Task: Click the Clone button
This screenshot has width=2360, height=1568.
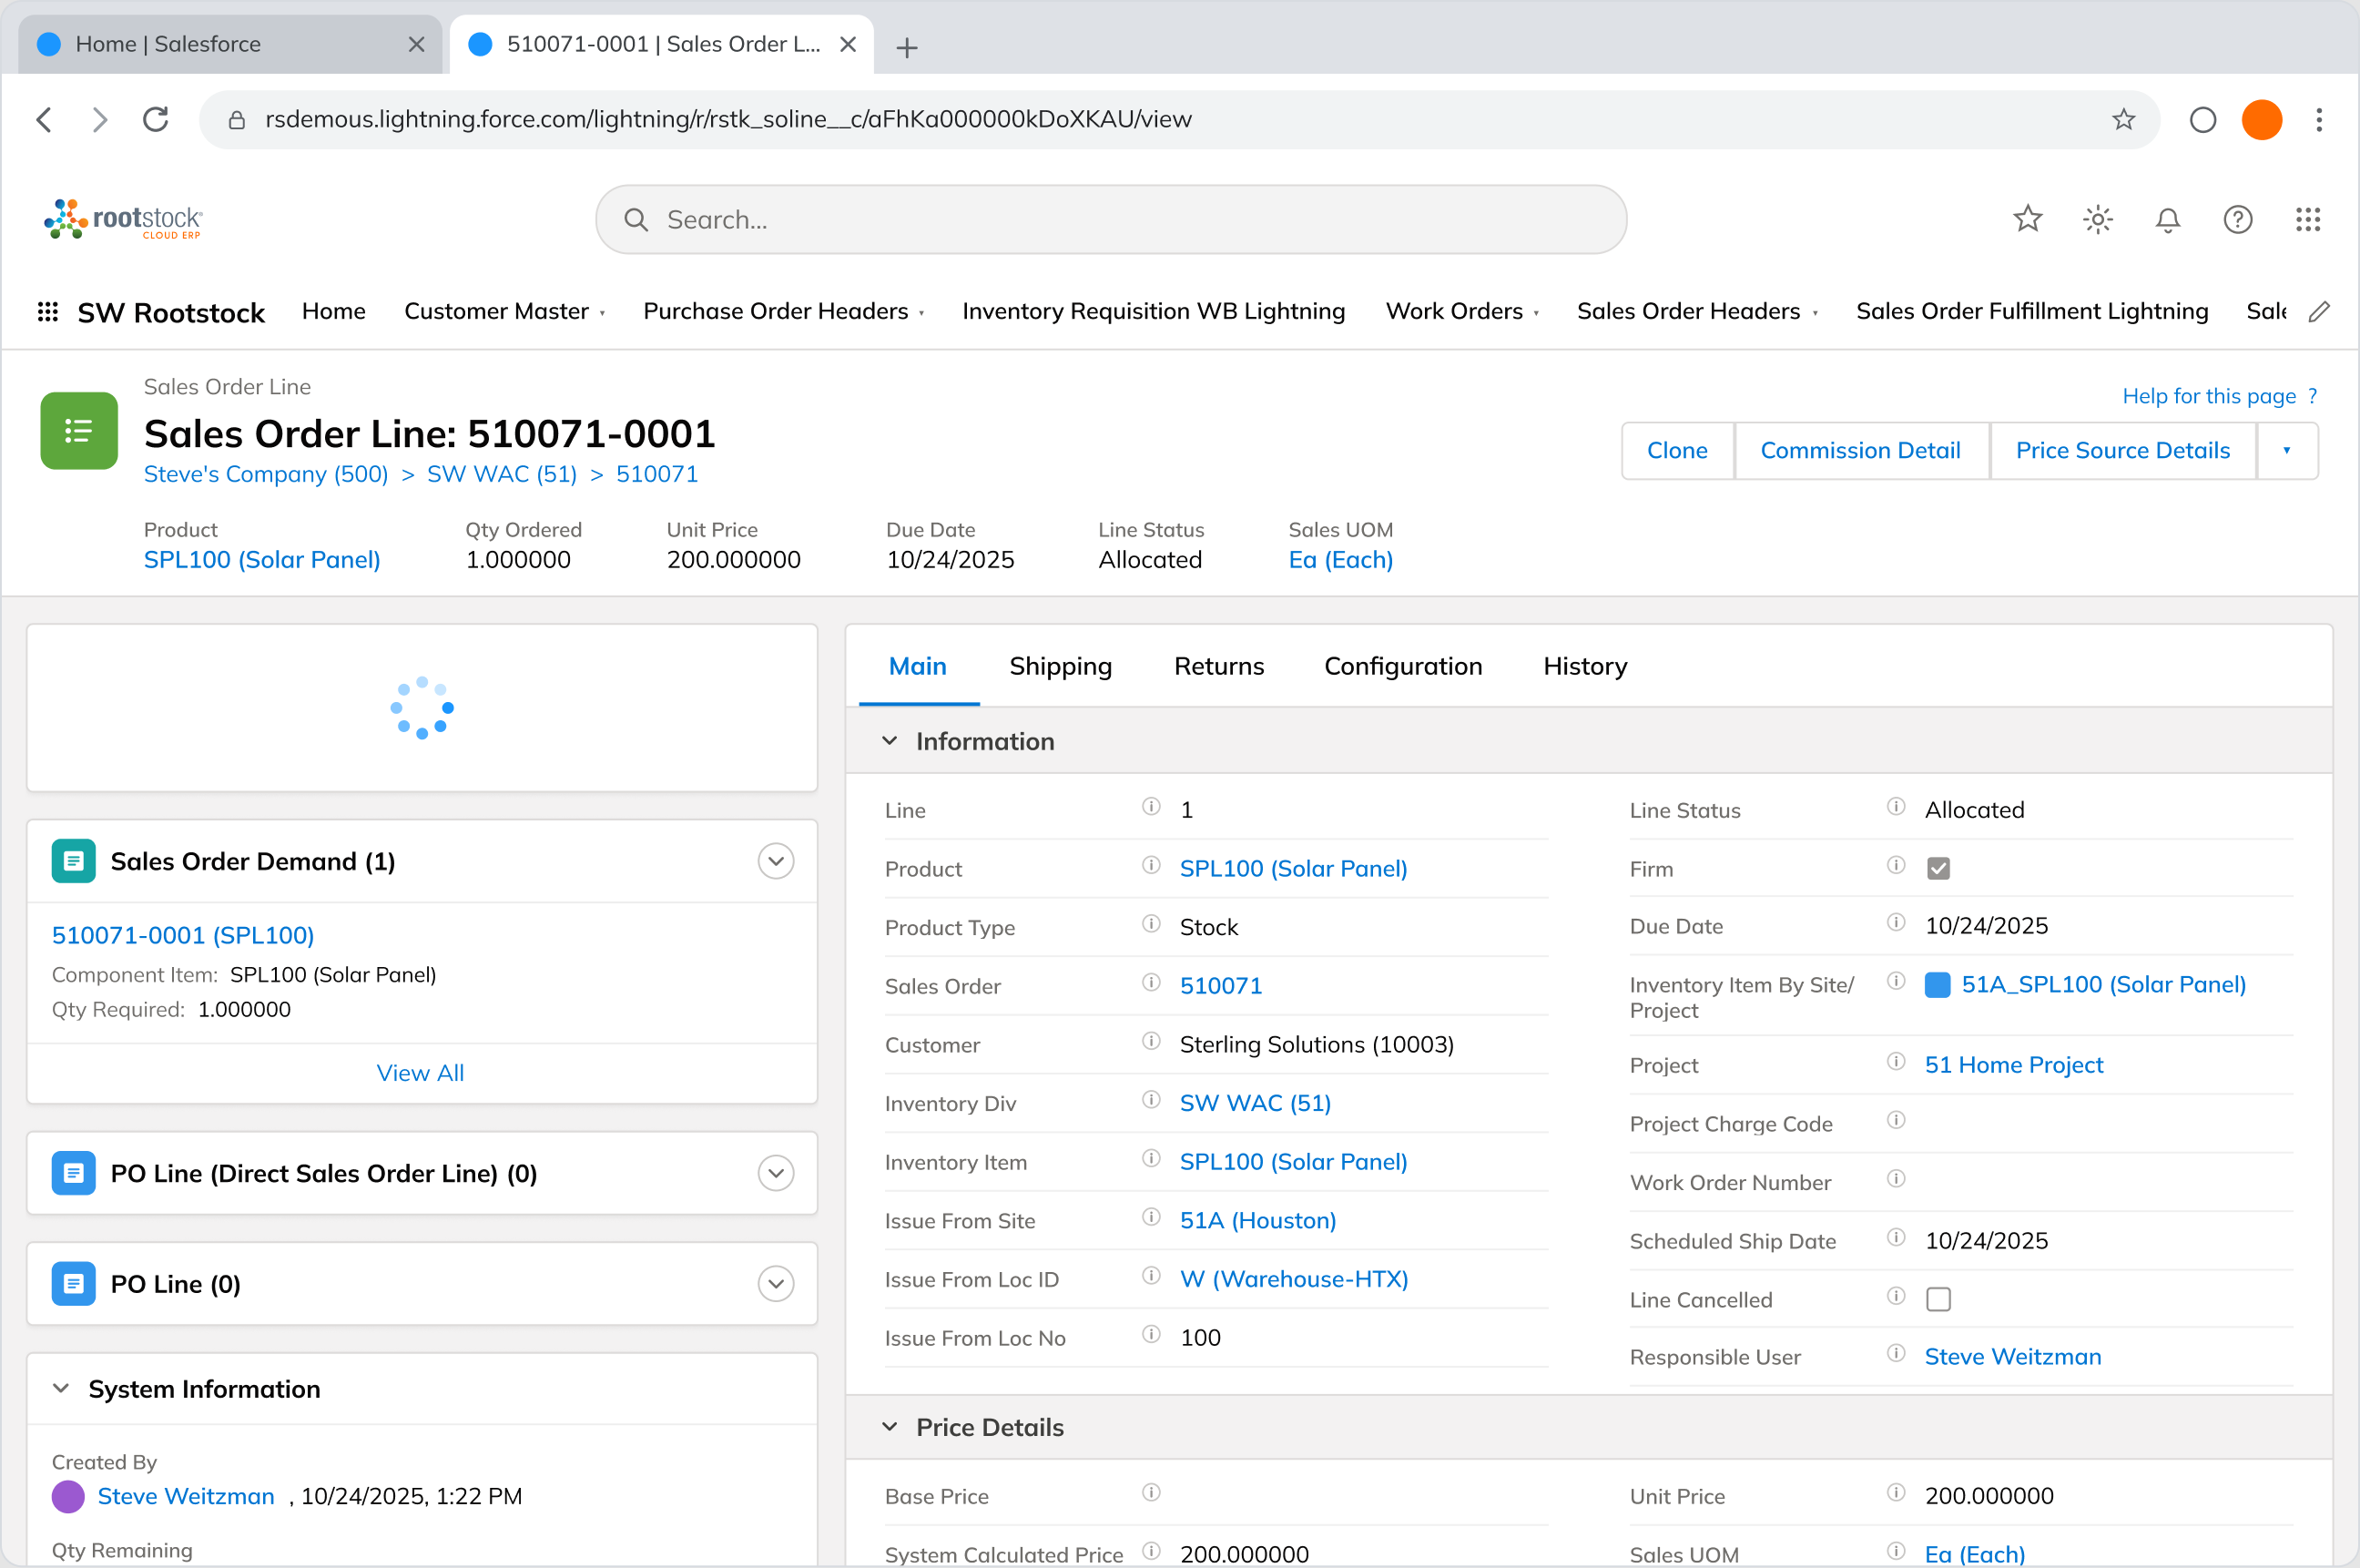Action: [1677, 451]
